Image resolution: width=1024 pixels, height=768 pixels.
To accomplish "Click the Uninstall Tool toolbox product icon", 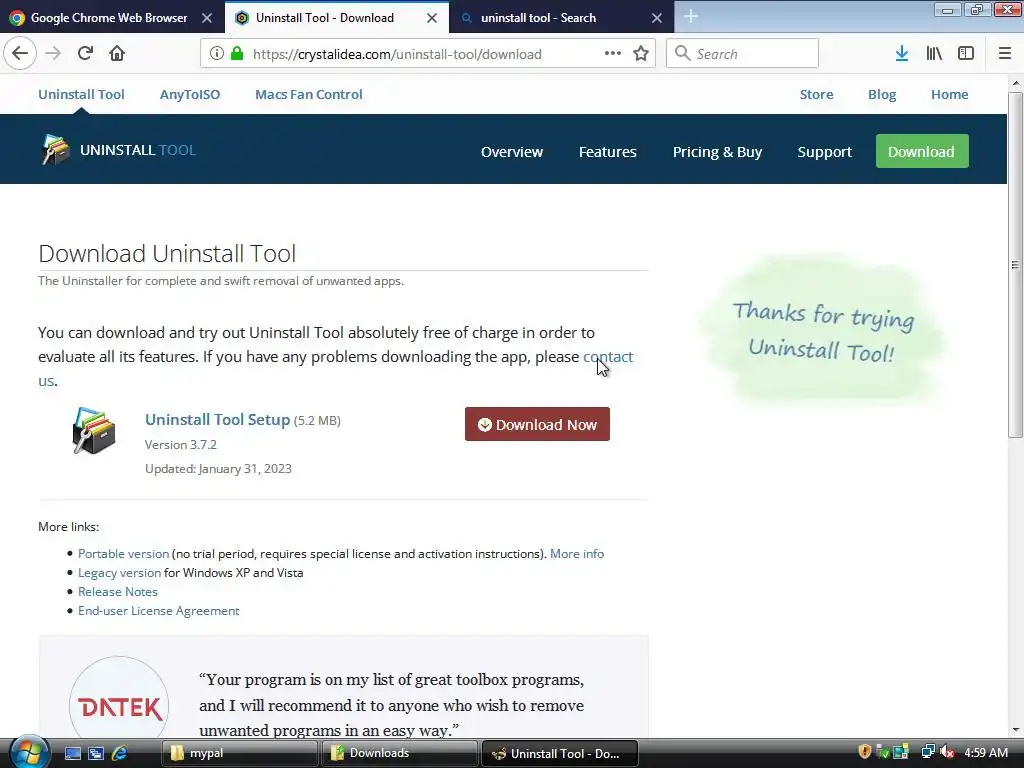I will click(x=93, y=430).
